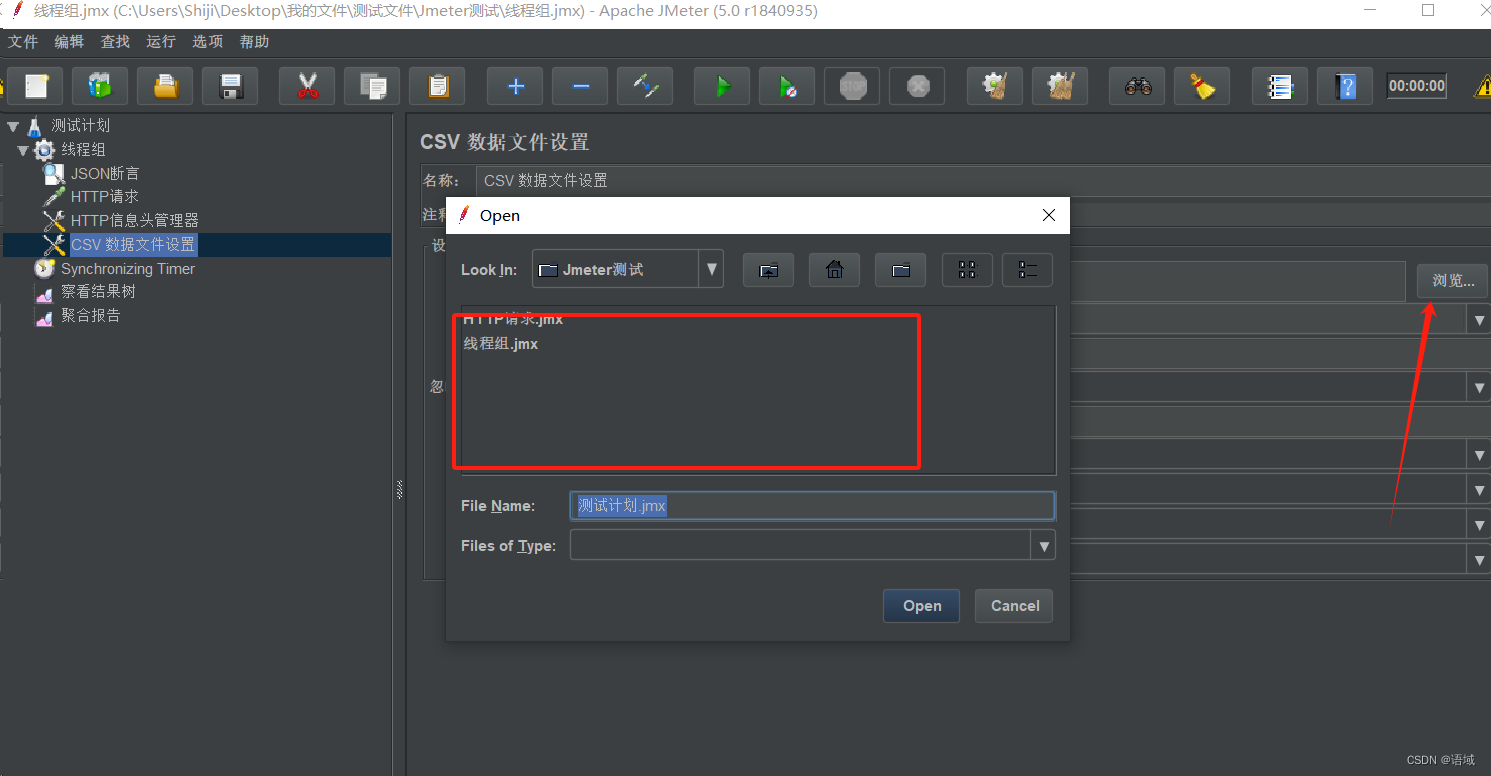1491x776 pixels.
Task: Open the first dropdown arrow below 浏览 button
Action: click(x=1479, y=320)
